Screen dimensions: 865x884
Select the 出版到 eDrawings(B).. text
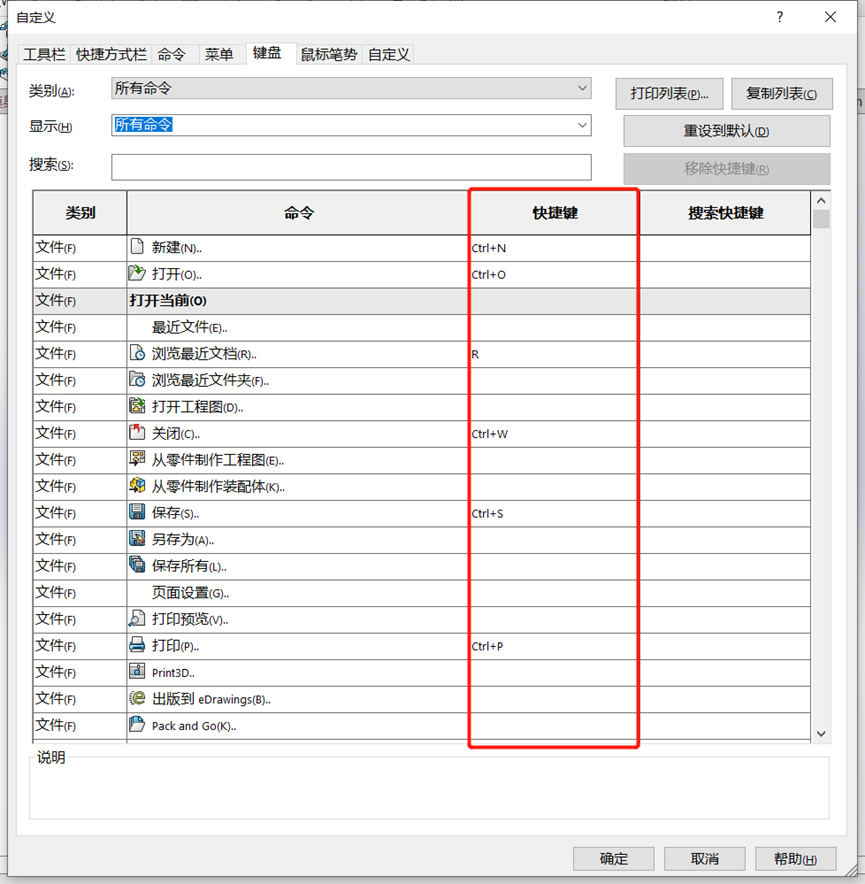[x=211, y=699]
